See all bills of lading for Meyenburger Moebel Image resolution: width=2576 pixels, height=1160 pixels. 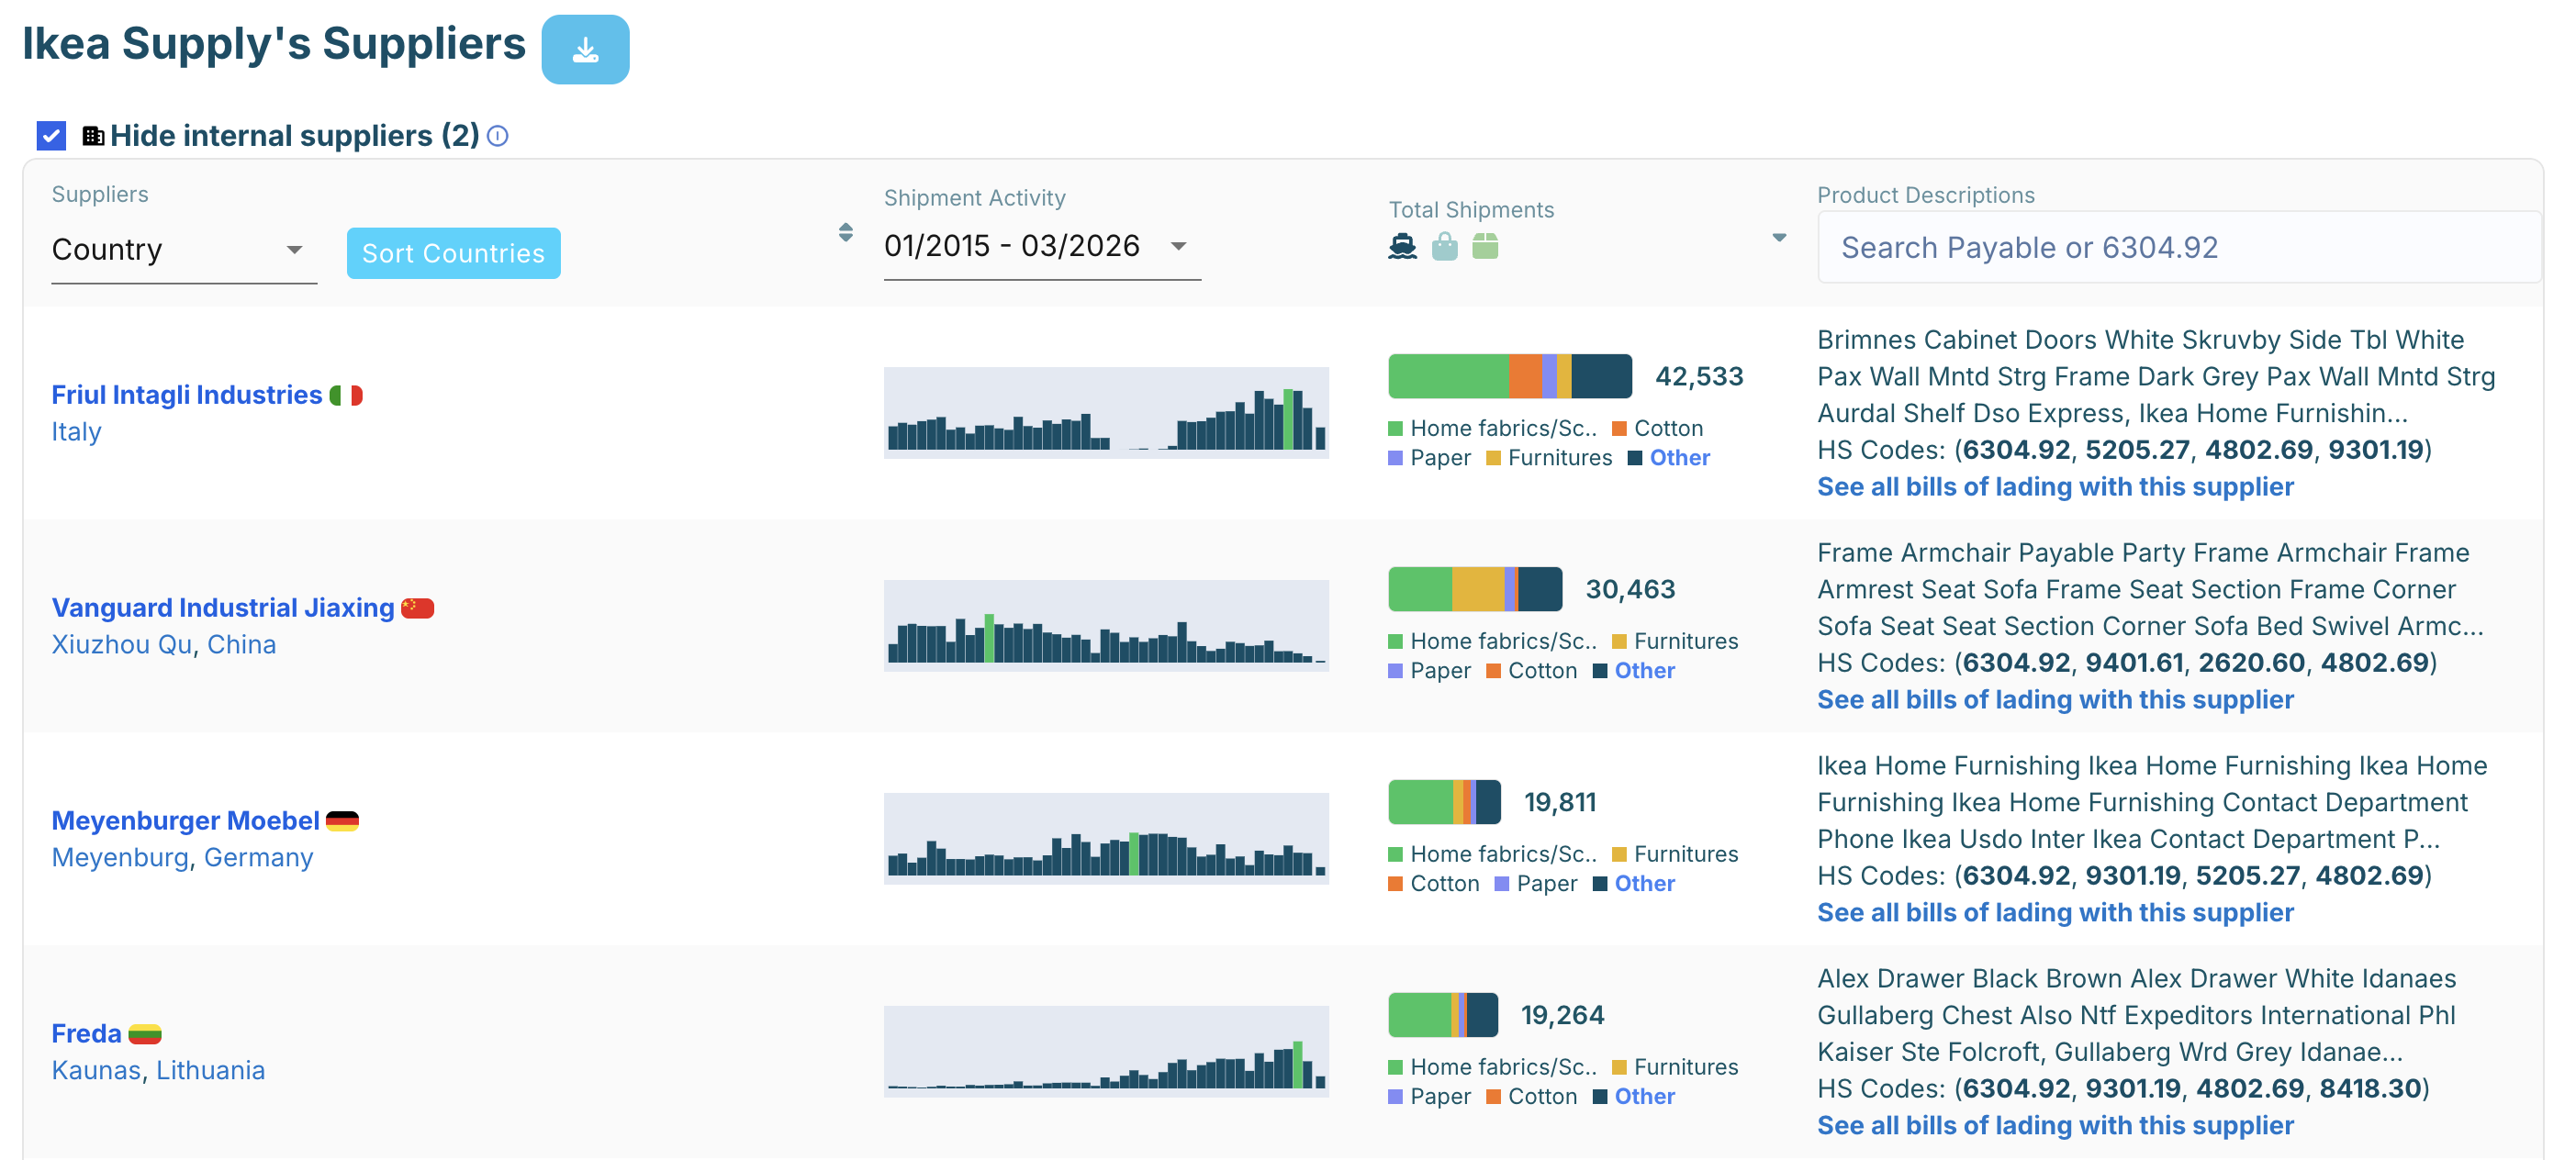point(2055,913)
